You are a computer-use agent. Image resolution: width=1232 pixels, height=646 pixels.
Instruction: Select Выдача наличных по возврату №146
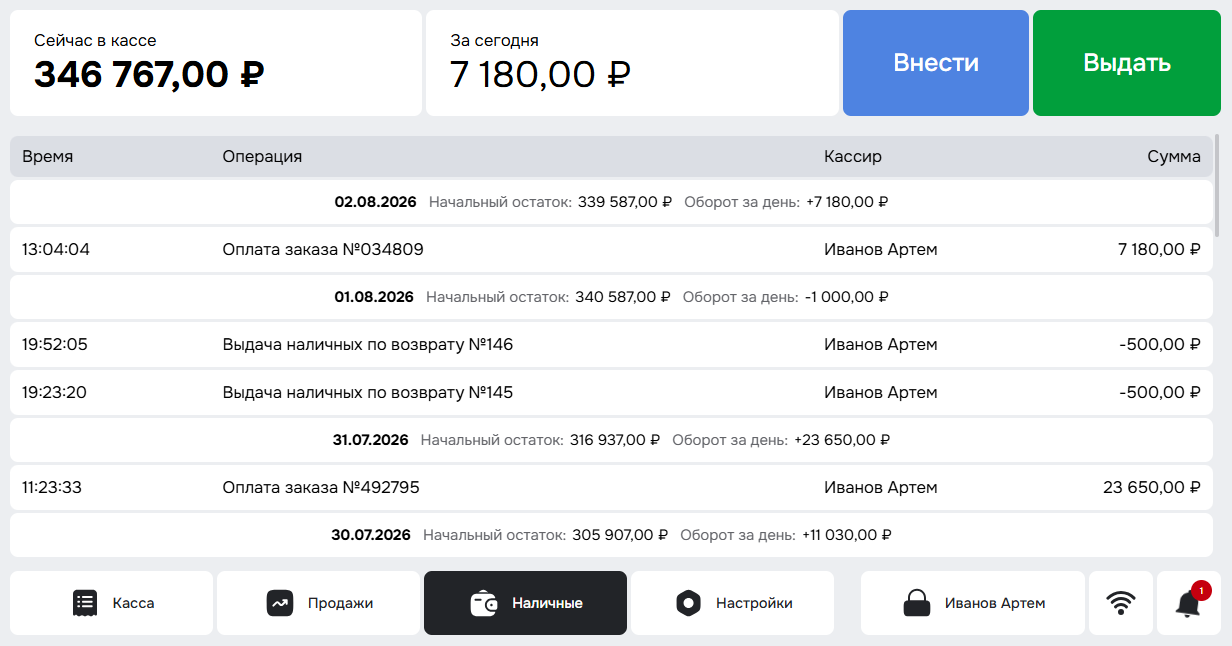(611, 344)
